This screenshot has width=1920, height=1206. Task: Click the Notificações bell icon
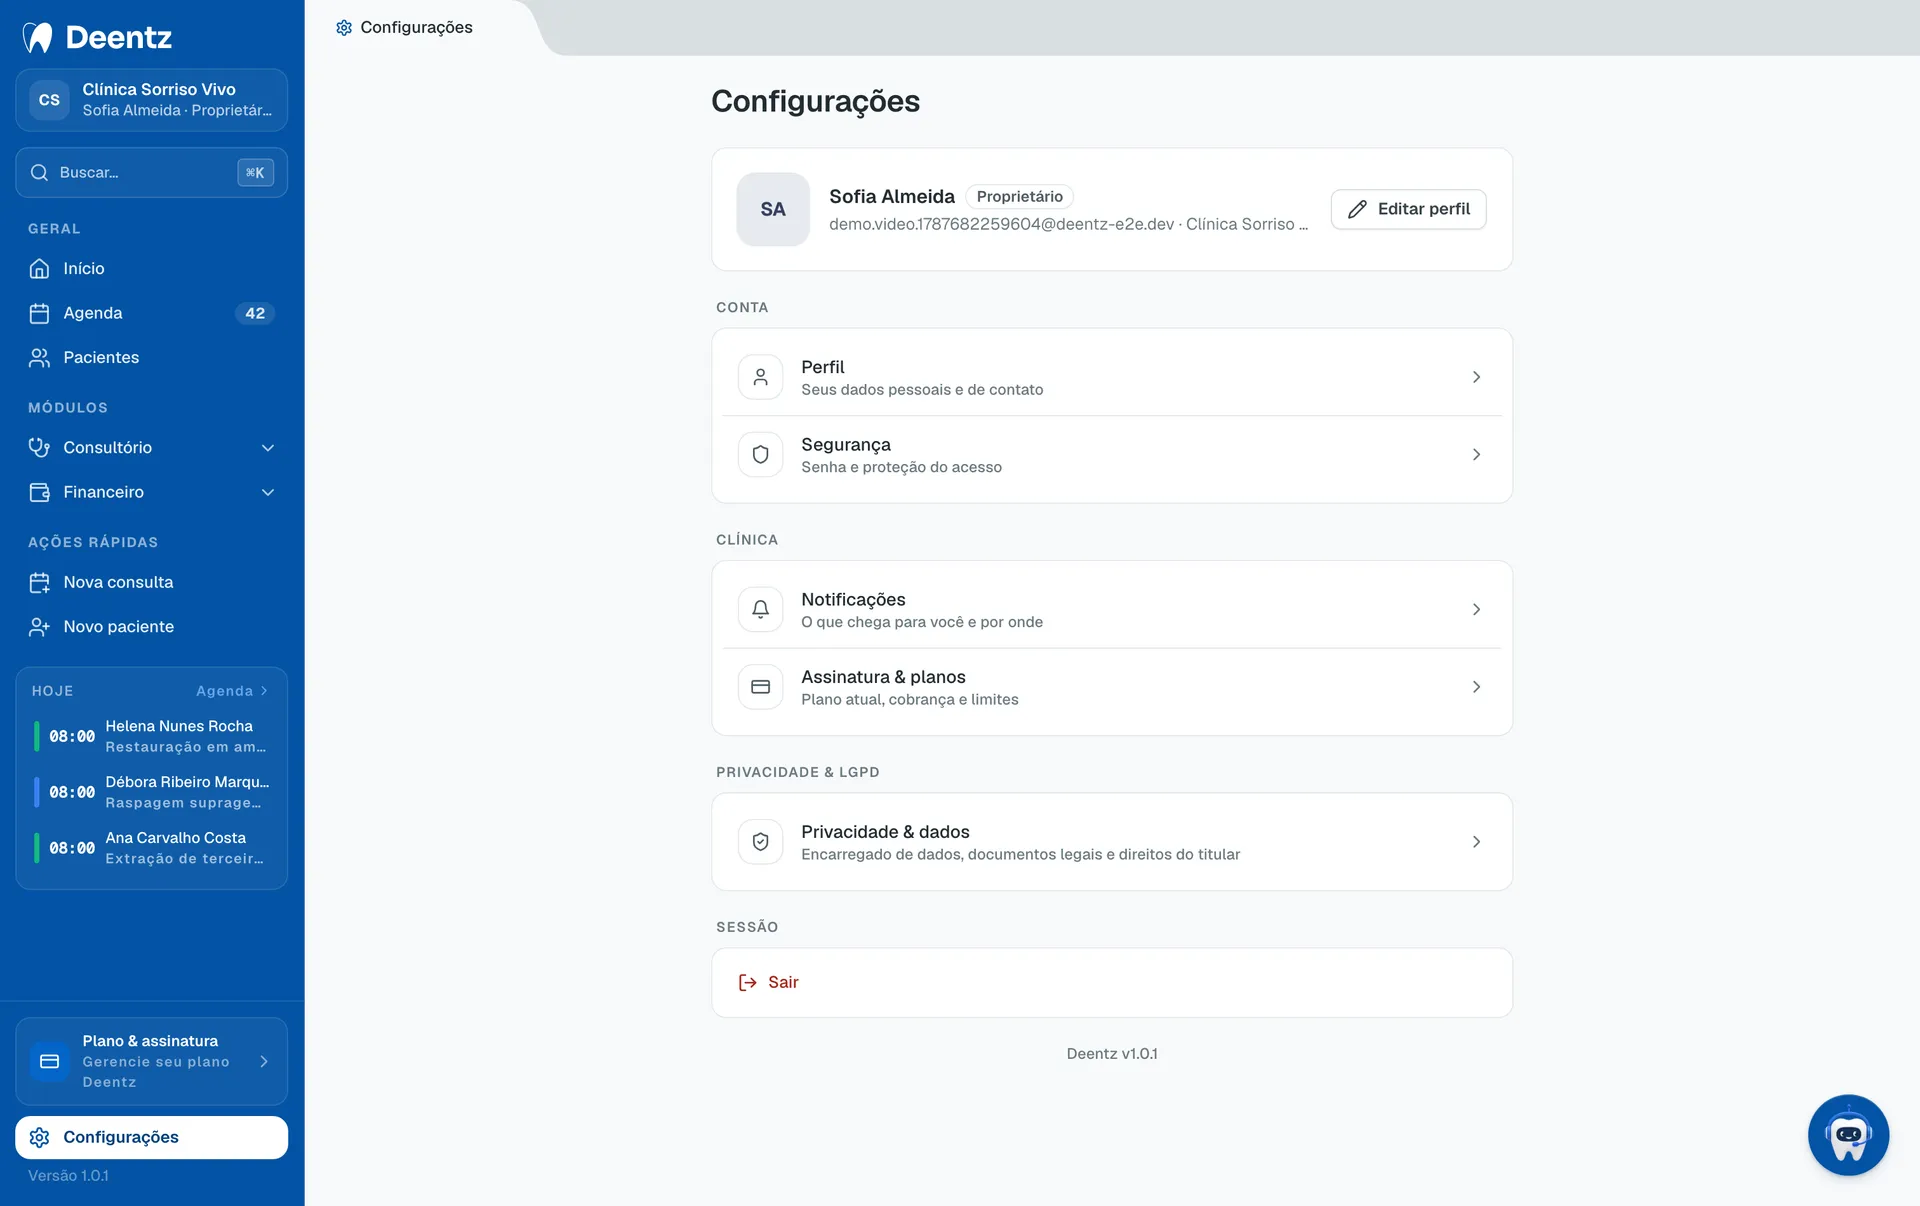pos(760,609)
